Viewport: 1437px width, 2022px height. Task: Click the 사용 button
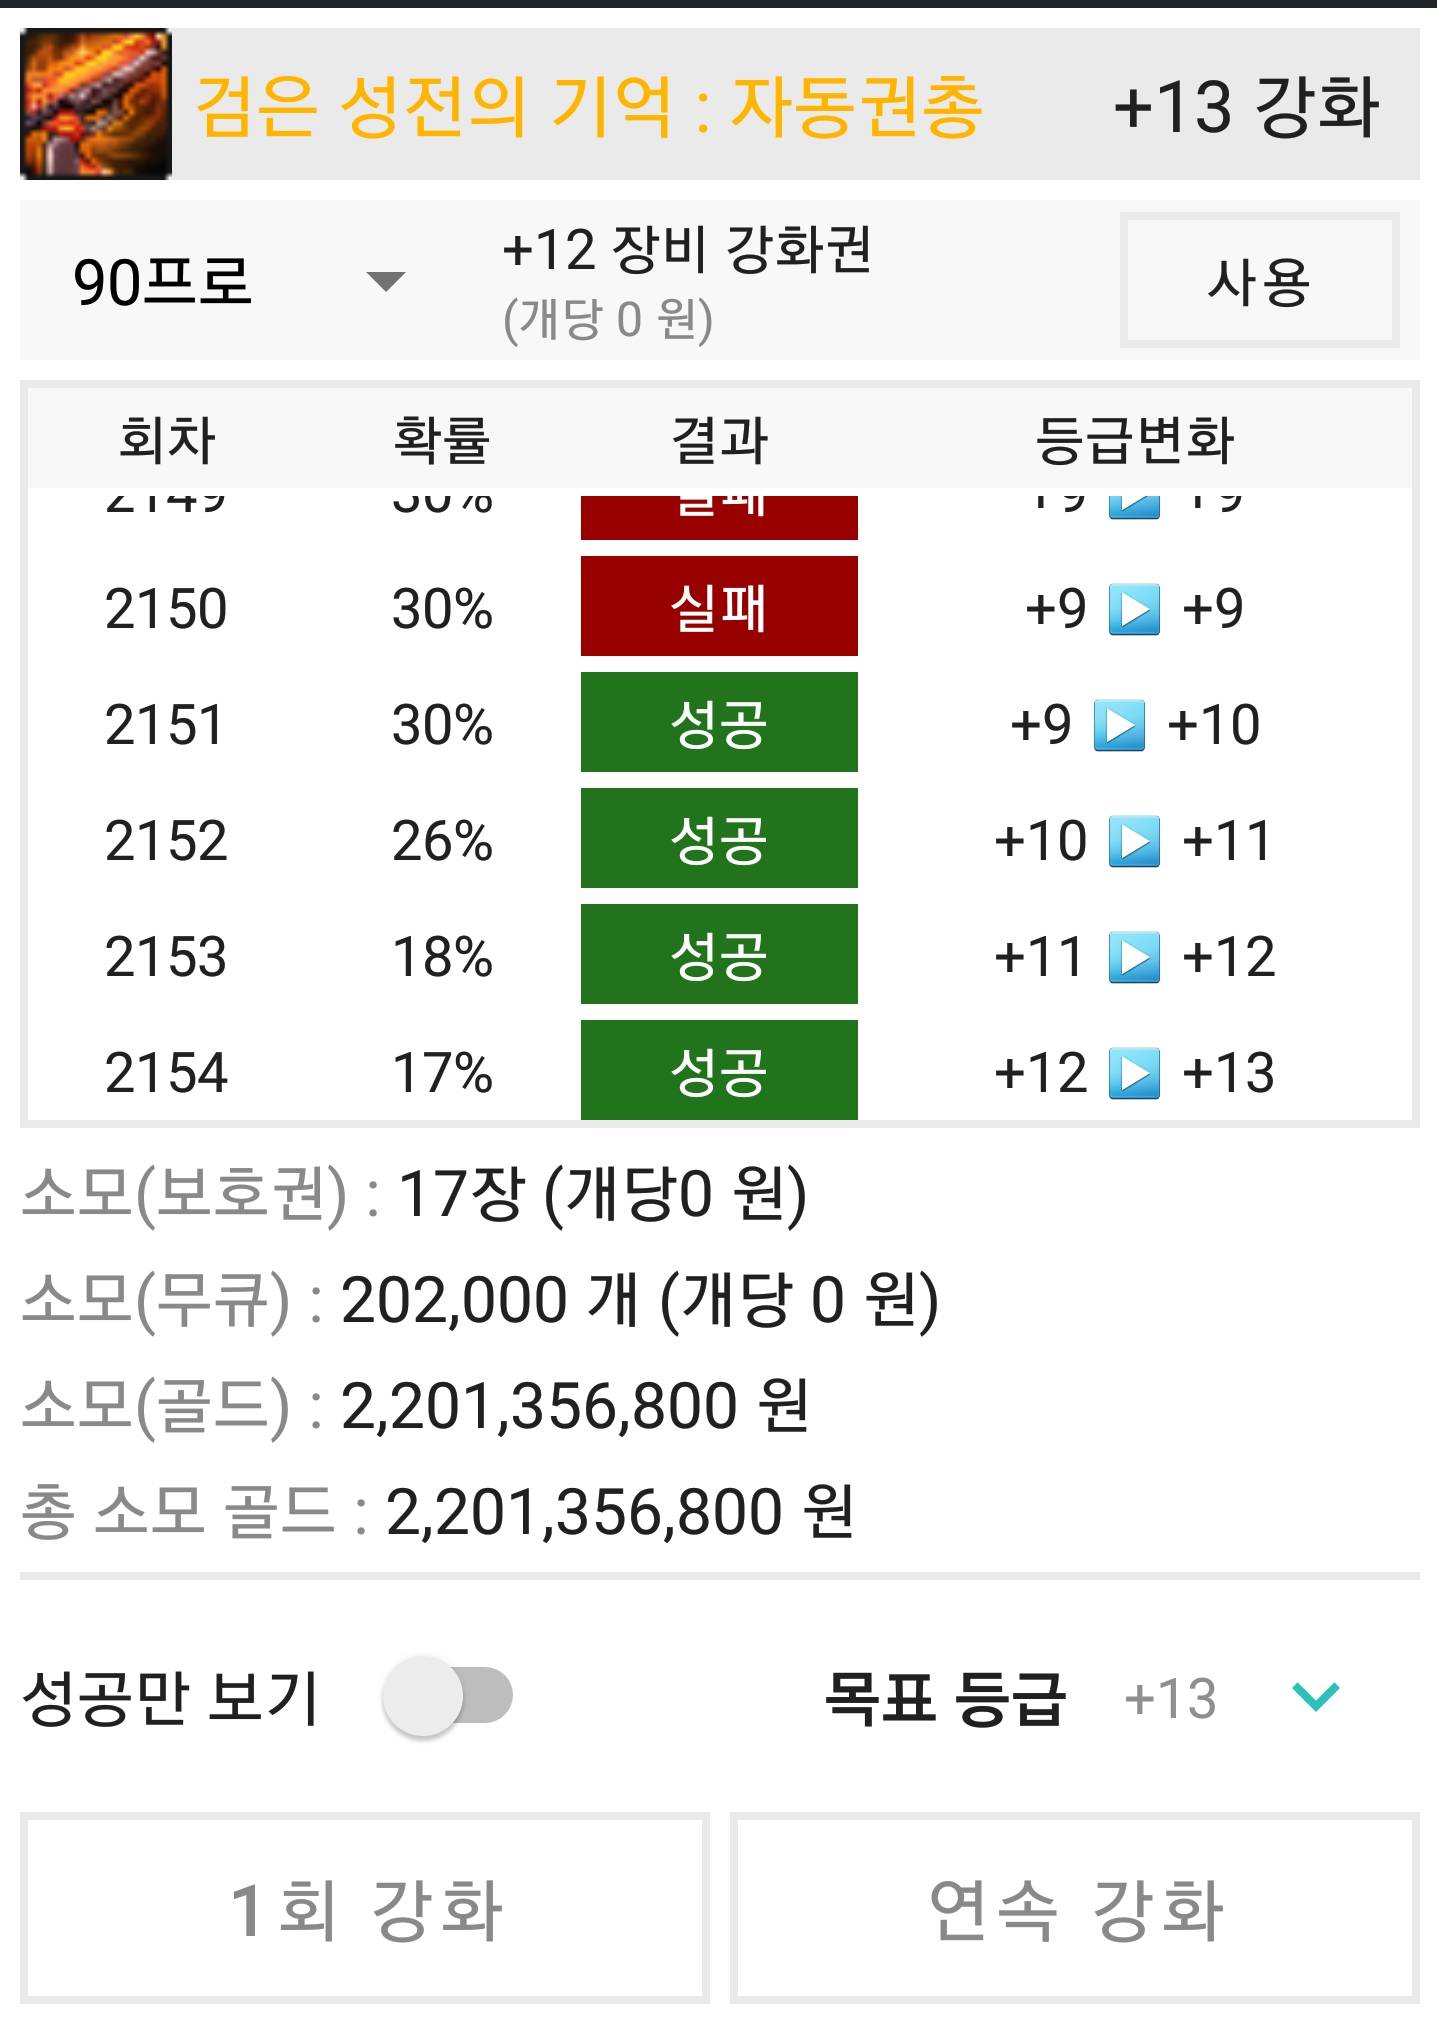click(1259, 281)
